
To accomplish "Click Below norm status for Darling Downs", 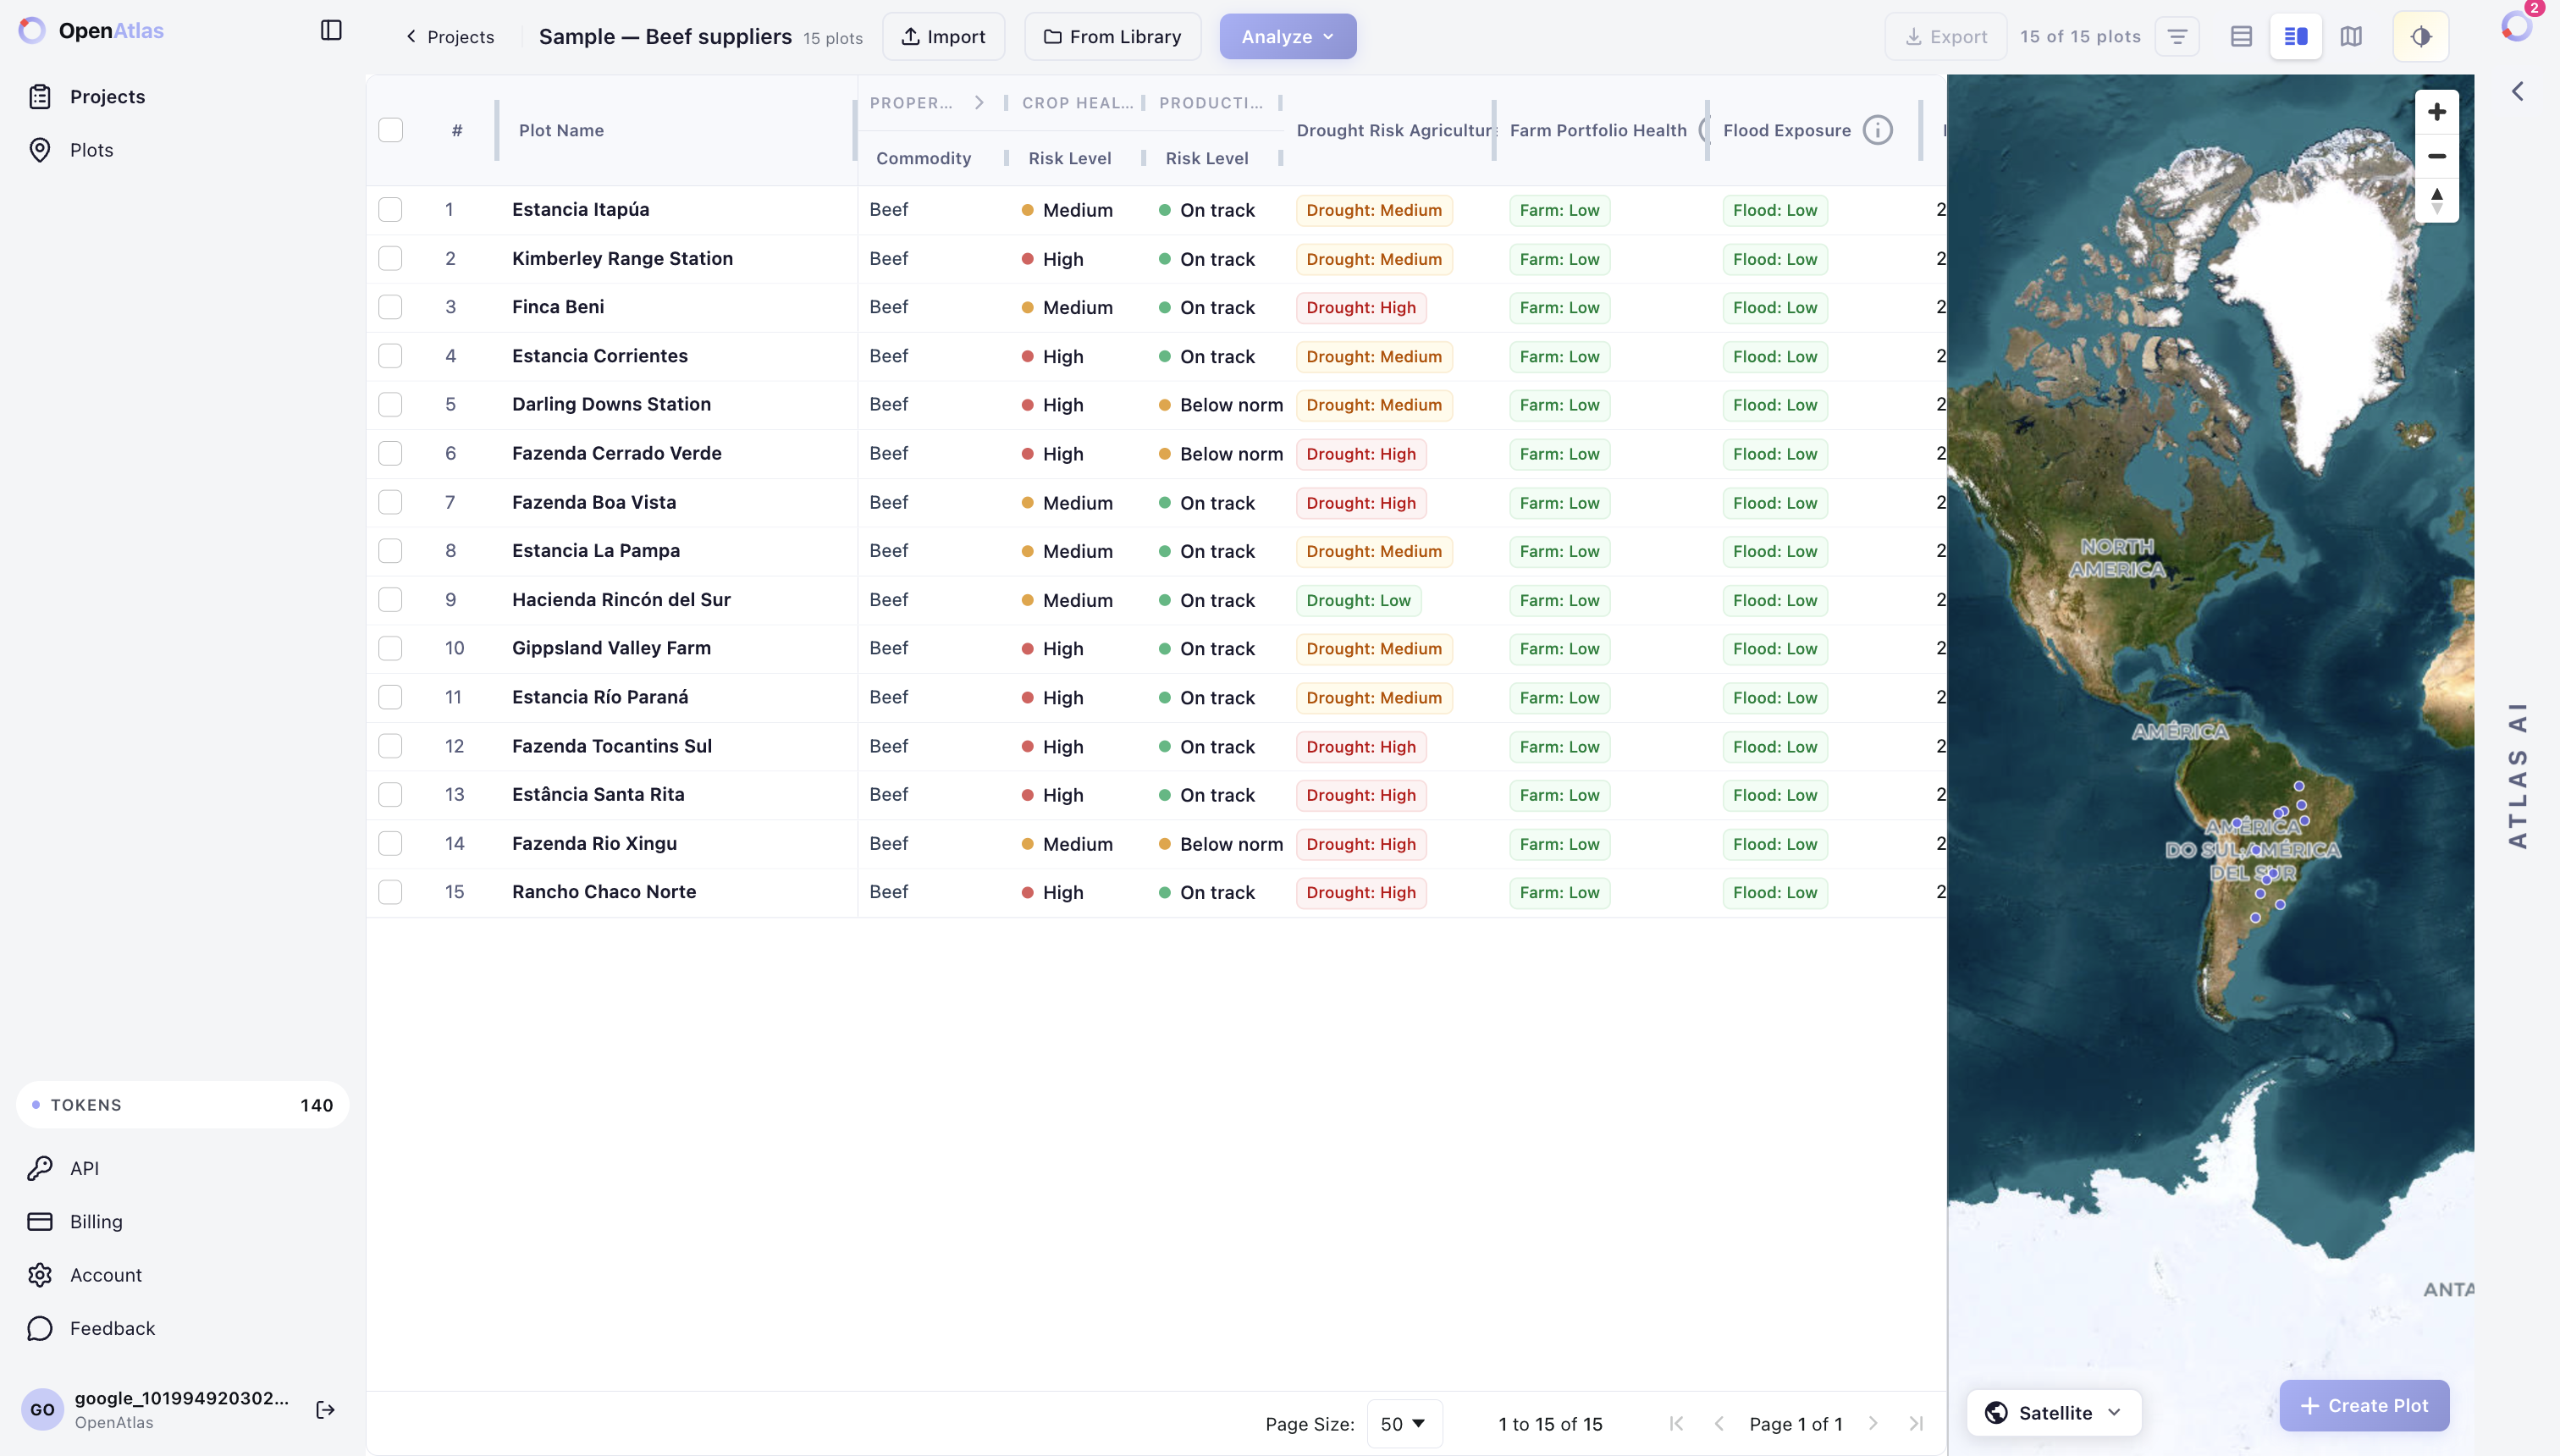I will click(x=1221, y=405).
